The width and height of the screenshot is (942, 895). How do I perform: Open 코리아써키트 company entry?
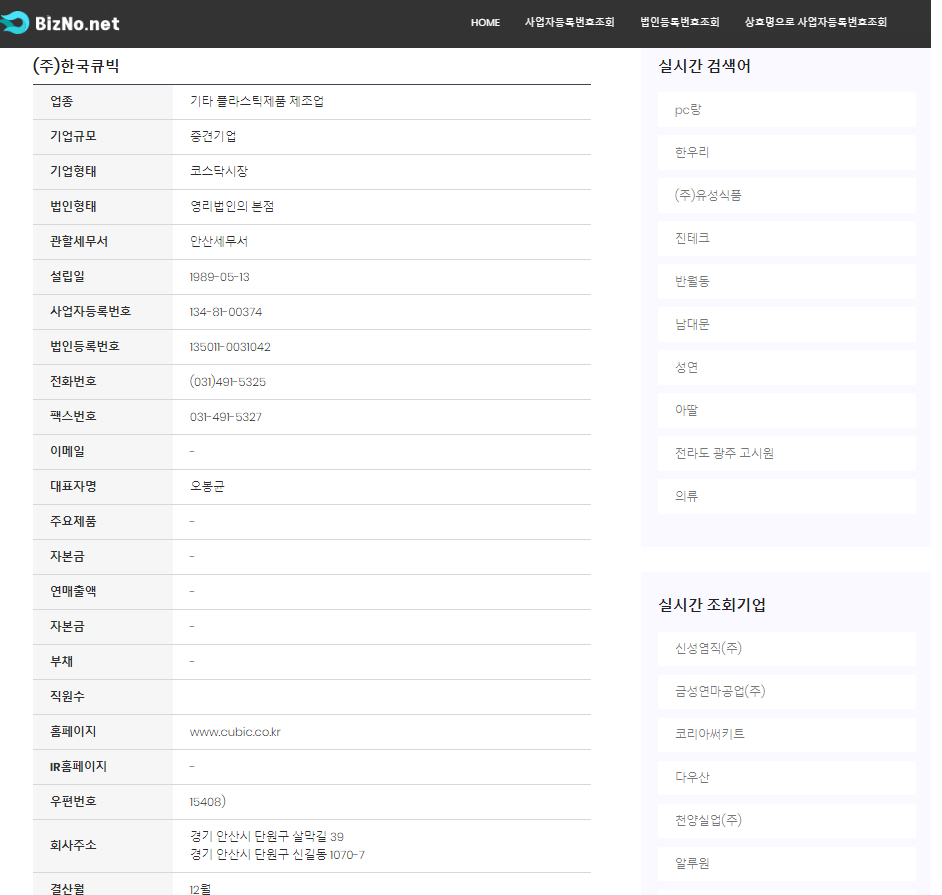(x=786, y=735)
